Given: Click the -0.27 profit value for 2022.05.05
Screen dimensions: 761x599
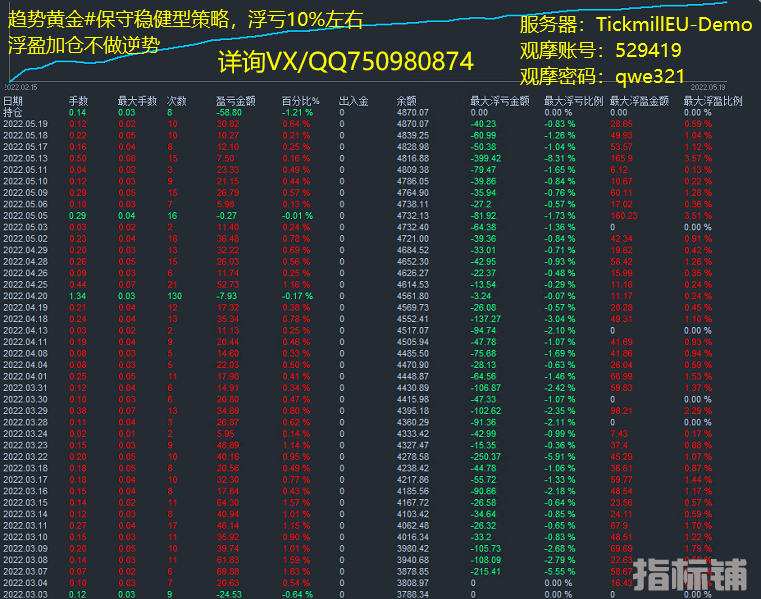Looking at the screenshot, I should 227,216.
